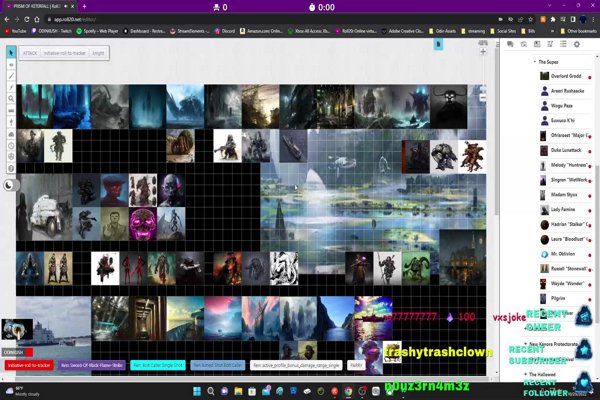Bookmark page with star icon
Image resolution: width=600 pixels, height=400 pixels.
(x=530, y=19)
